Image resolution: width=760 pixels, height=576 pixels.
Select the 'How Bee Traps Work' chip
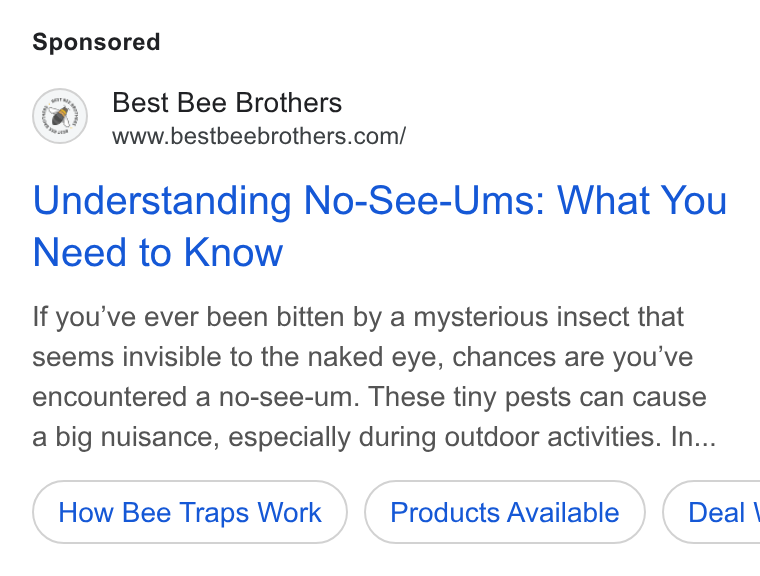[190, 512]
